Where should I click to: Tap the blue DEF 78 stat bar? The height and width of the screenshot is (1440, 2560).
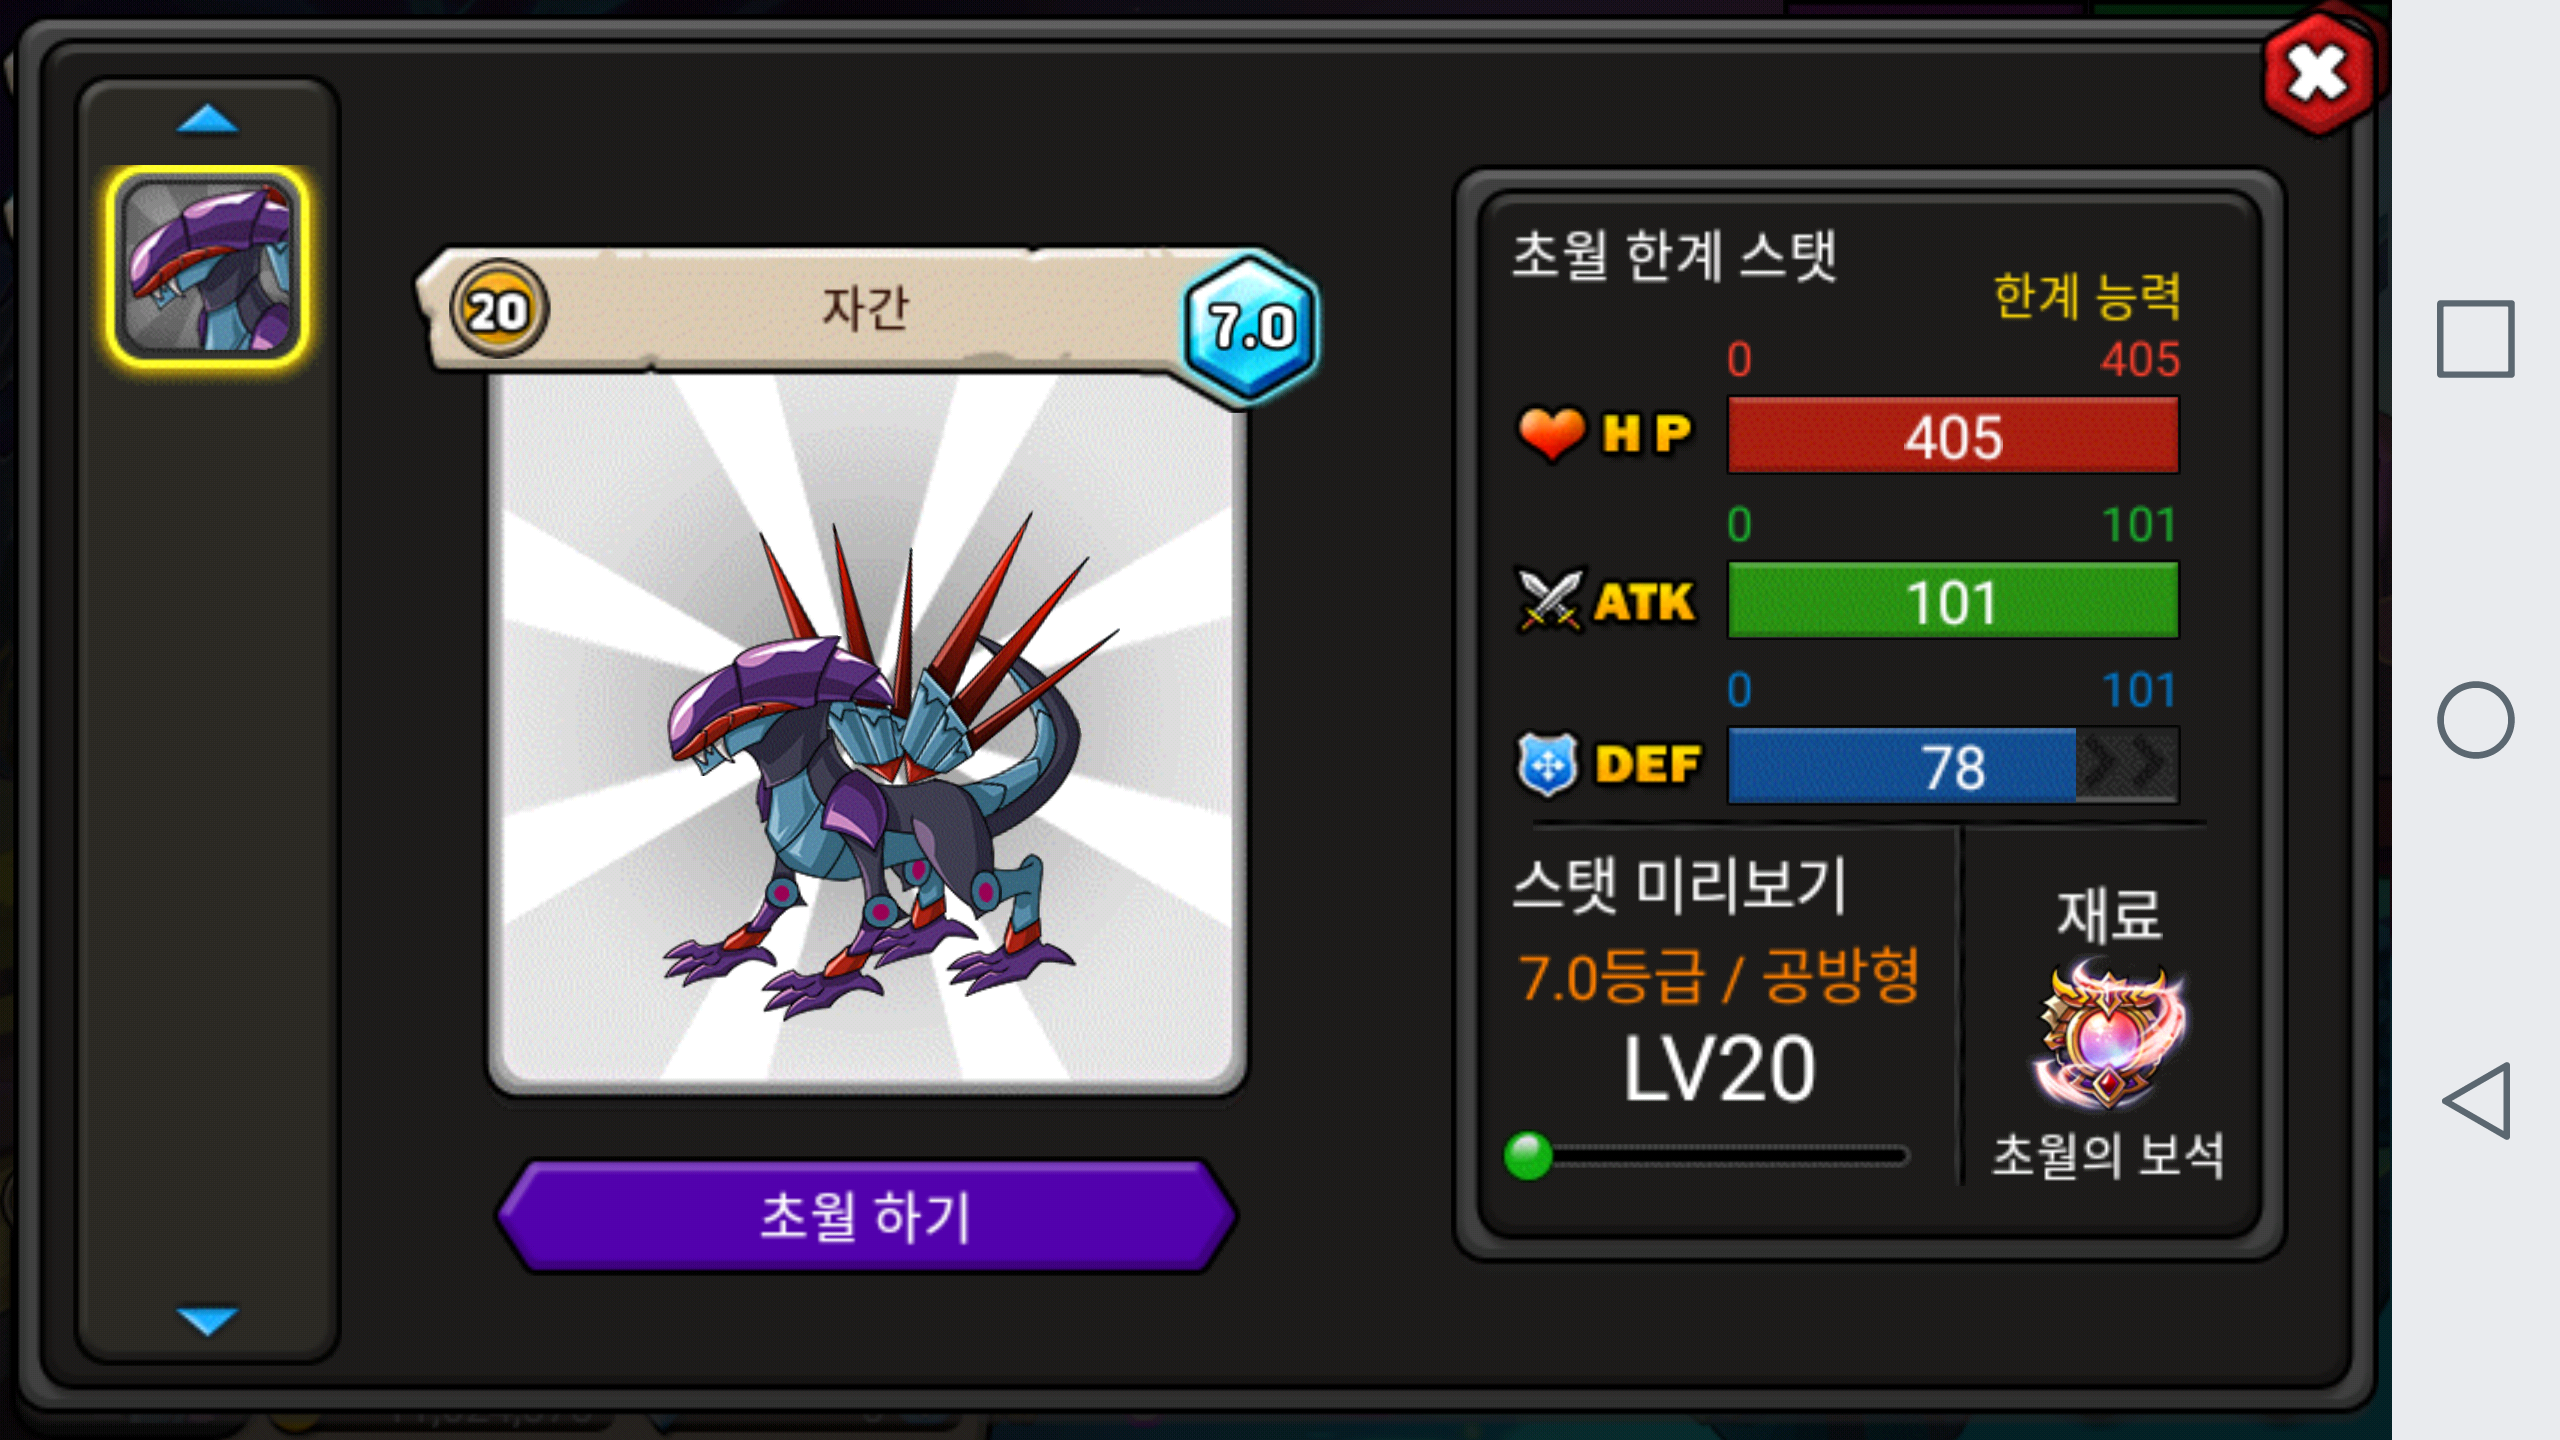(x=1953, y=766)
